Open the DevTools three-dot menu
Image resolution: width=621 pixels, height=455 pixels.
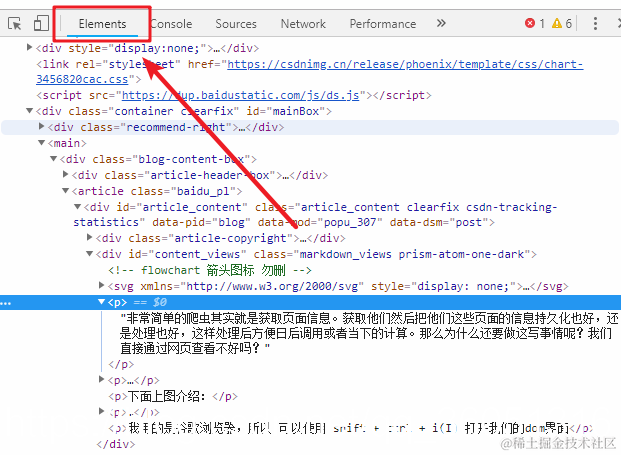click(x=595, y=23)
